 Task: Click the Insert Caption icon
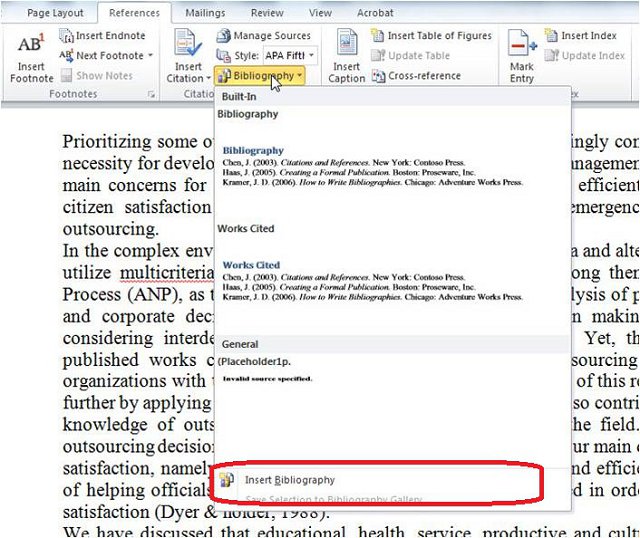coord(346,46)
